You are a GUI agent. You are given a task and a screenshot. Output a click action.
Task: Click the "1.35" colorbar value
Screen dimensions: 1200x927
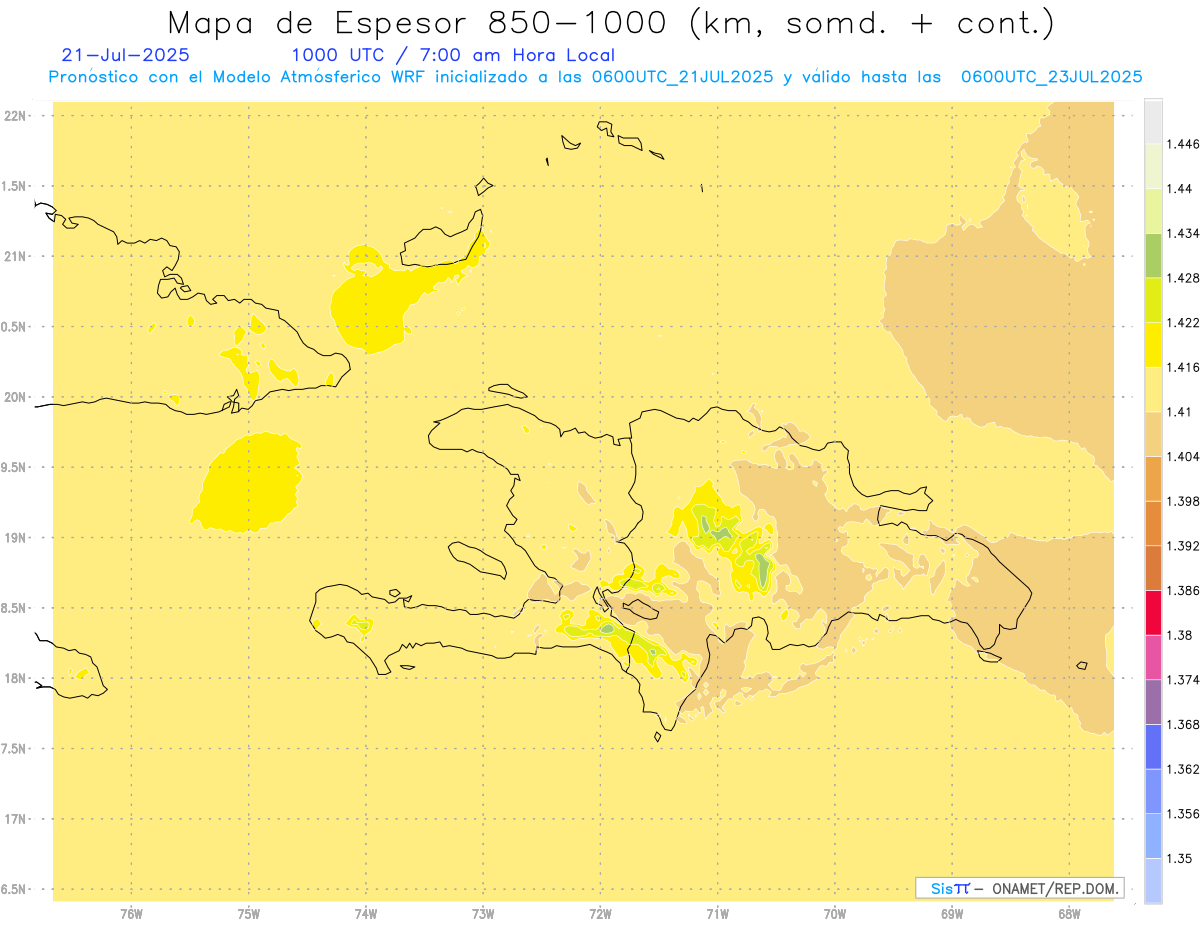(1181, 858)
